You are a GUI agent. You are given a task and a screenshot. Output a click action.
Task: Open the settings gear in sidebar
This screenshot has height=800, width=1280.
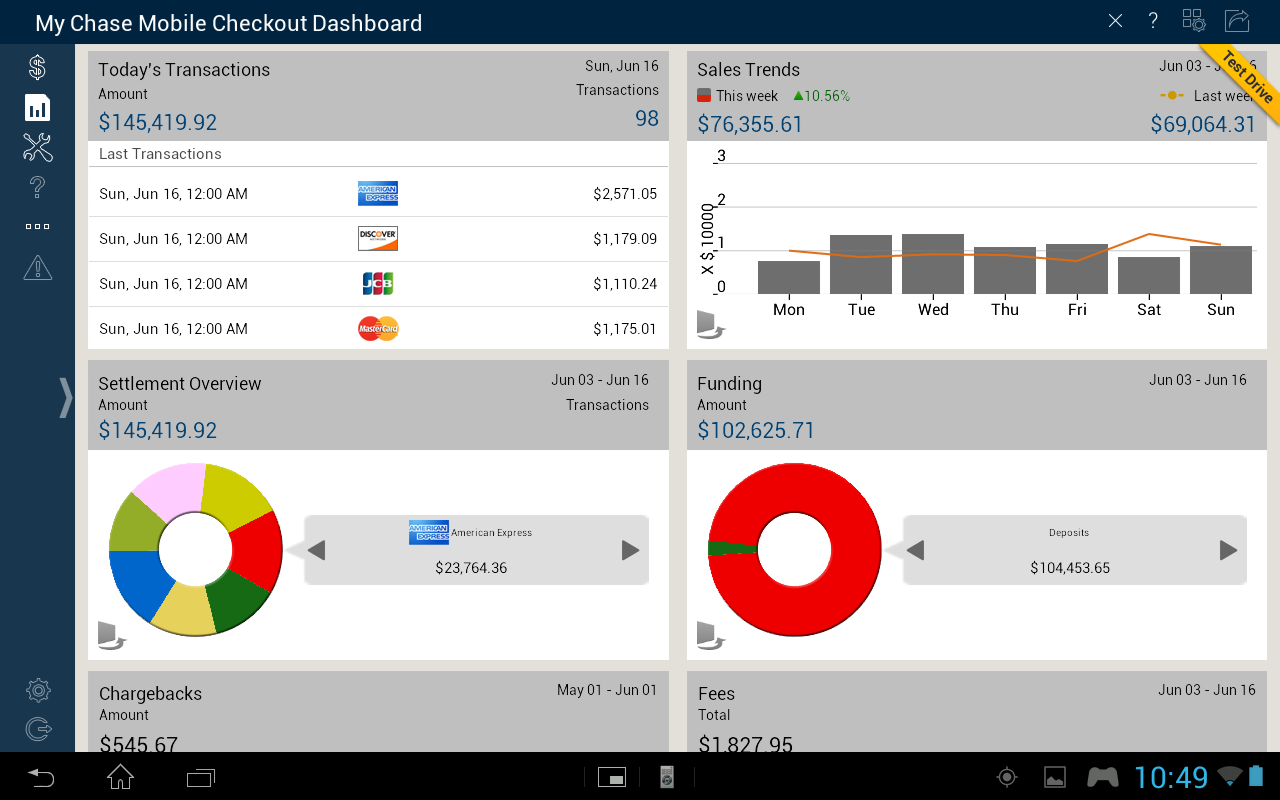coord(38,690)
